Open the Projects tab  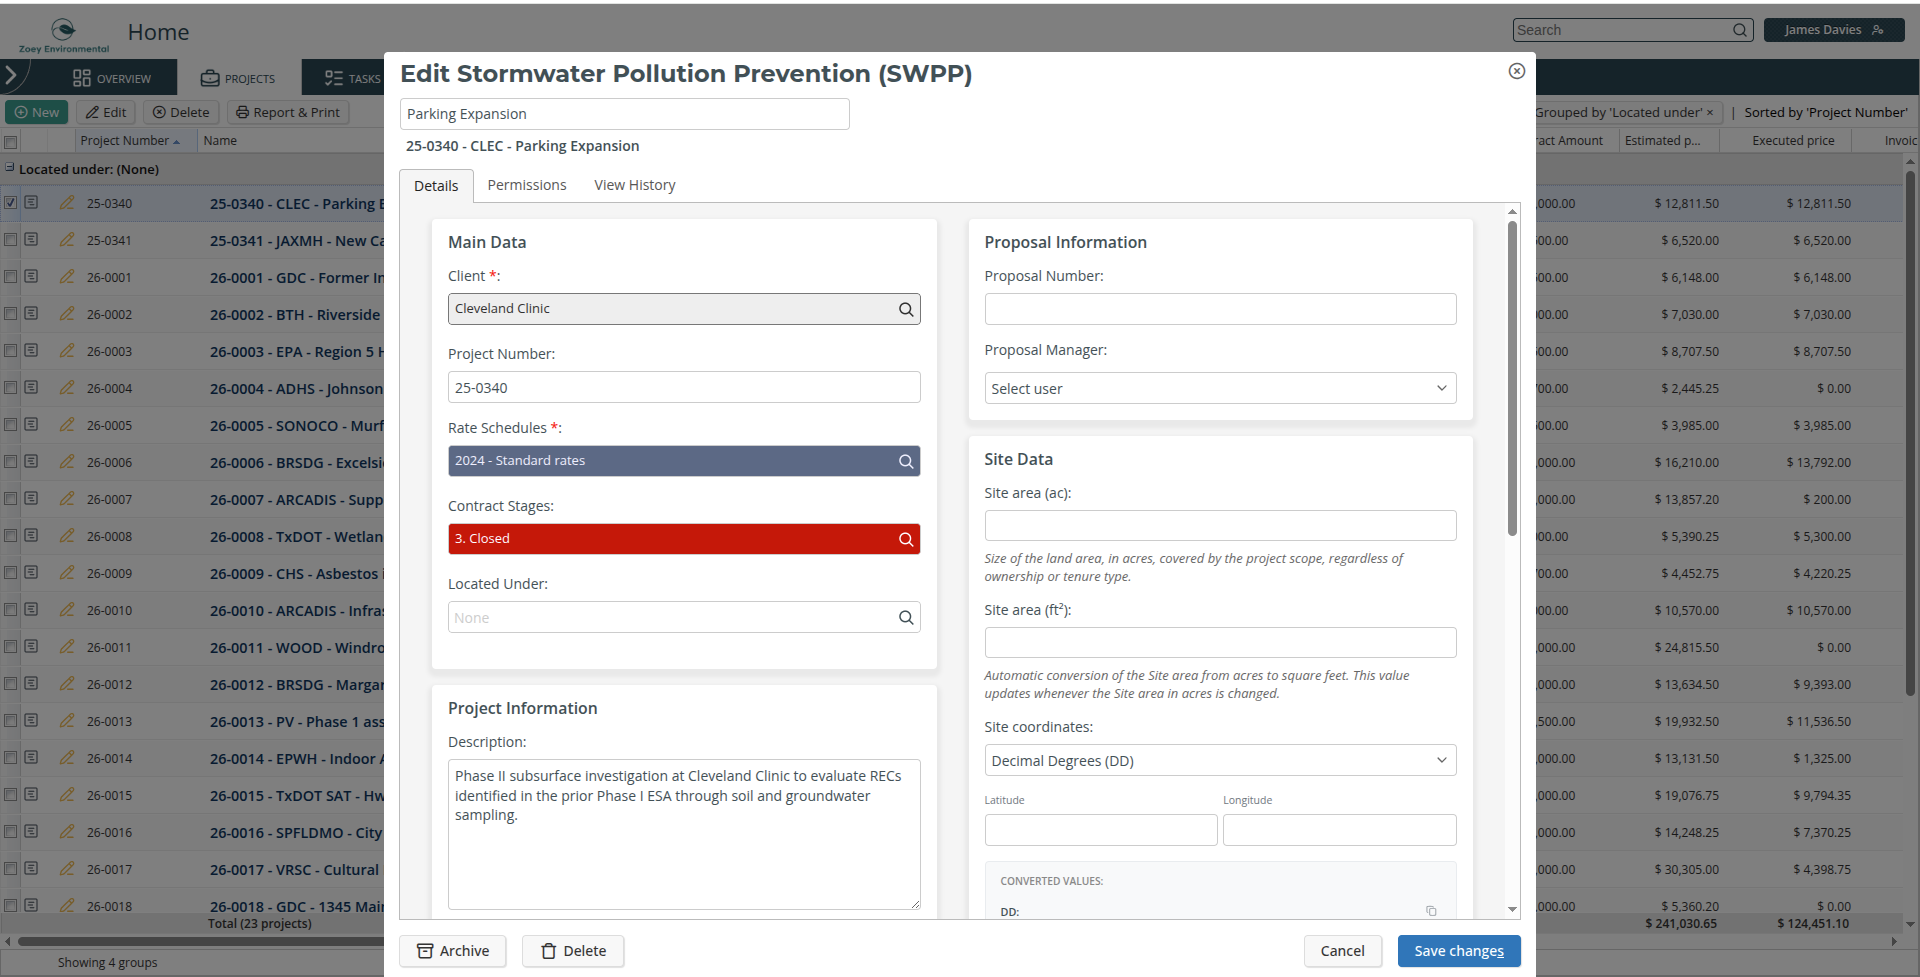[238, 78]
